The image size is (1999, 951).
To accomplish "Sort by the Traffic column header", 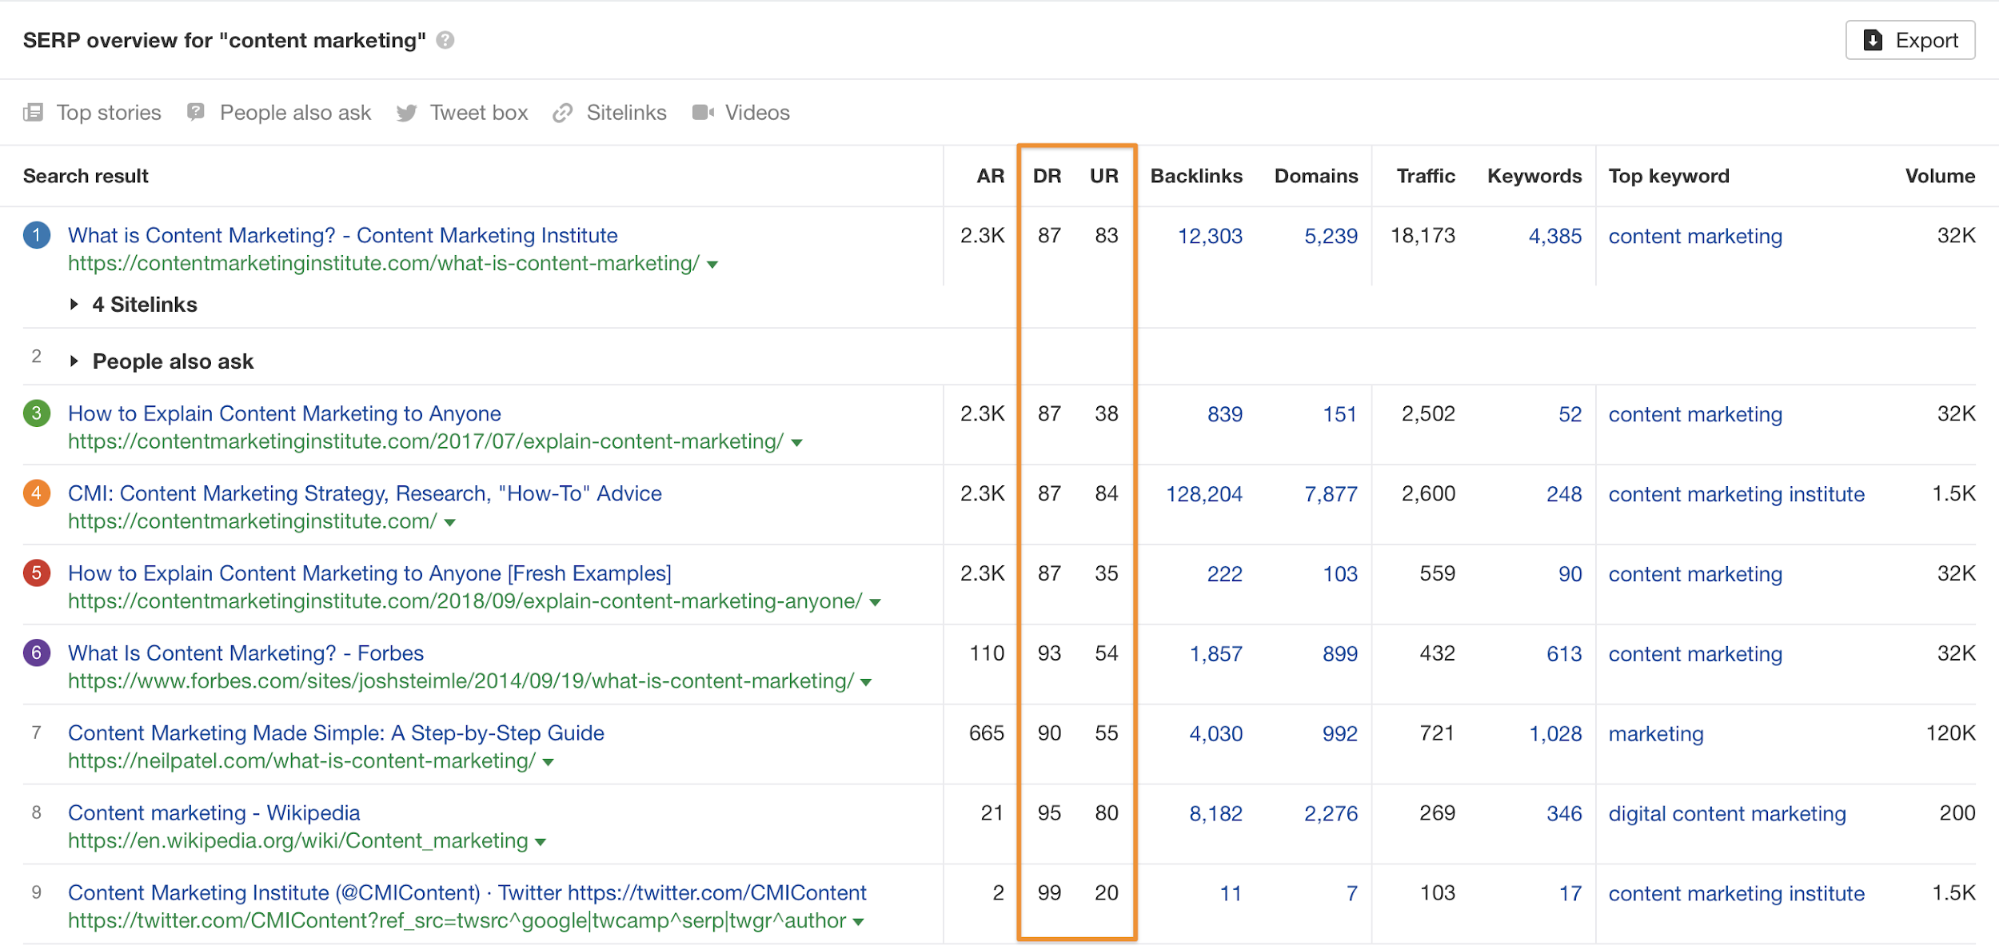I will [1425, 176].
